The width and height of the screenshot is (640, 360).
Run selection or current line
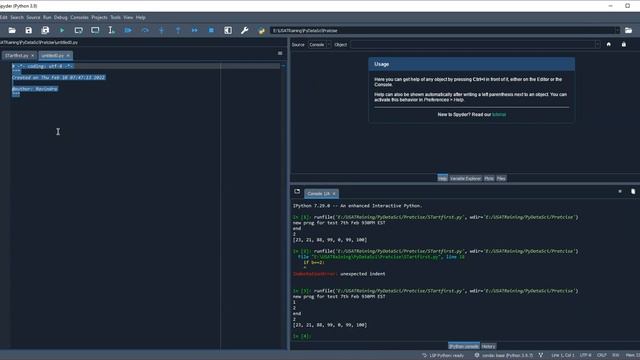[x=111, y=30]
